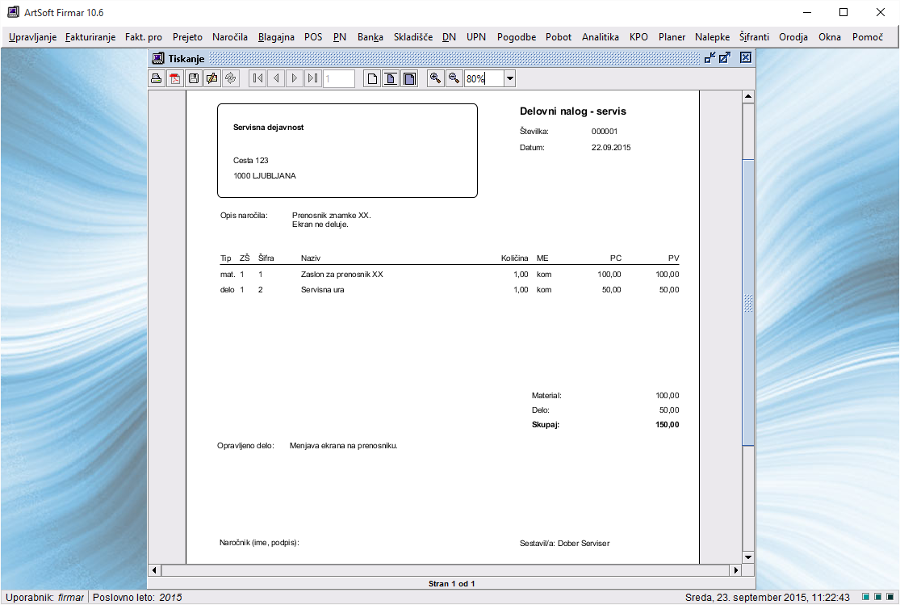
Task: Click the save diskette icon
Action: point(194,78)
